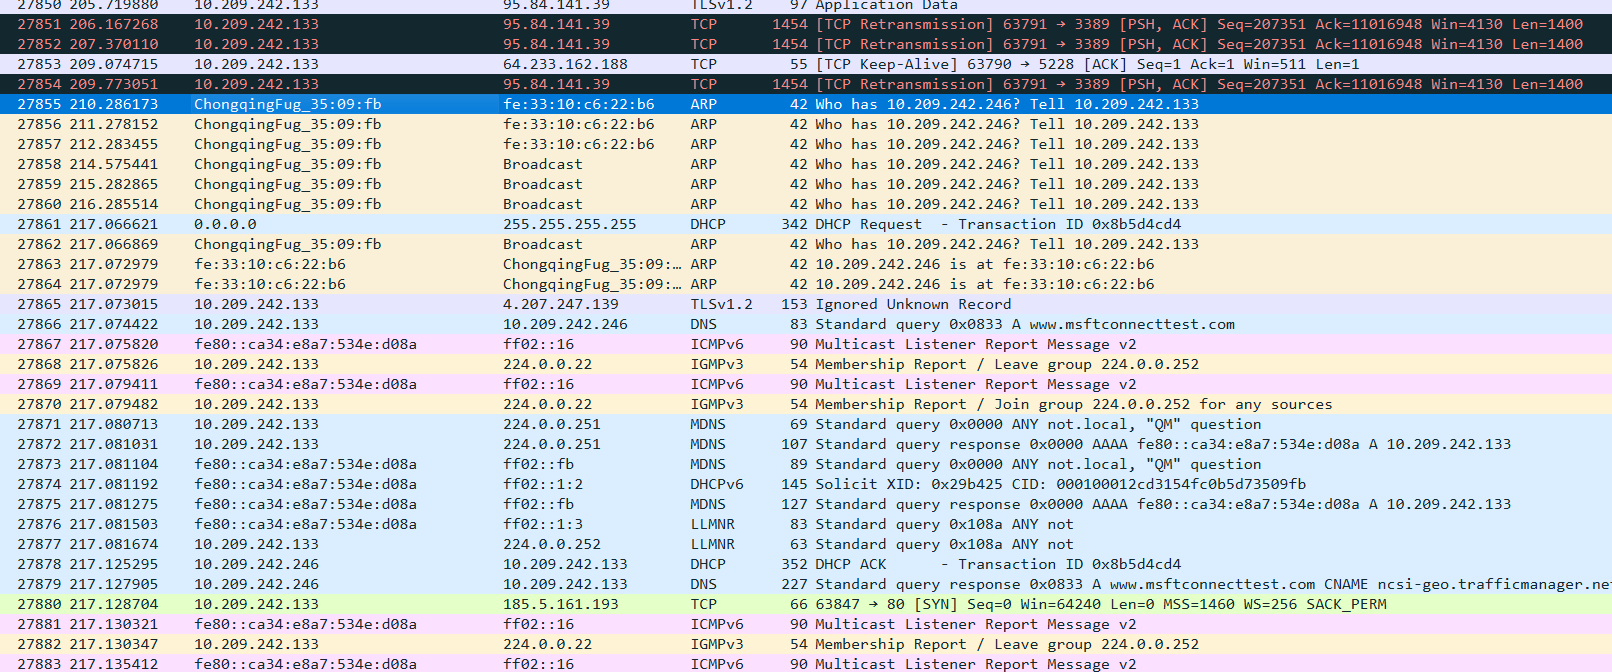The image size is (1612, 672).
Task: Click packet 27880 TCP SYN row
Action: pyautogui.click(x=800, y=604)
